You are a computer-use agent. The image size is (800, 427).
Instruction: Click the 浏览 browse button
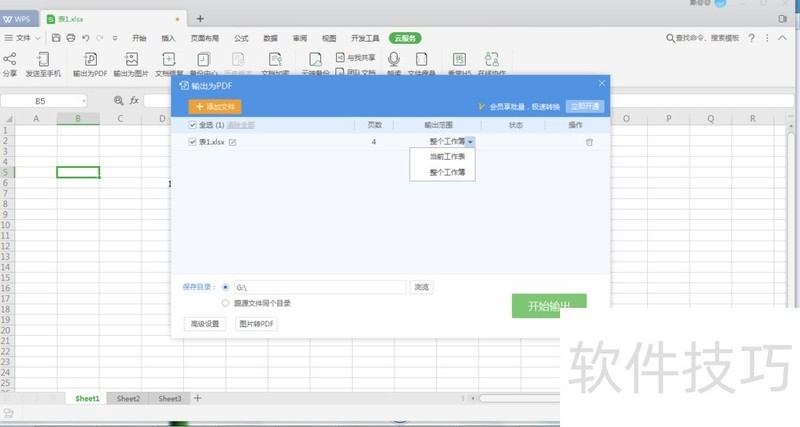coord(421,287)
